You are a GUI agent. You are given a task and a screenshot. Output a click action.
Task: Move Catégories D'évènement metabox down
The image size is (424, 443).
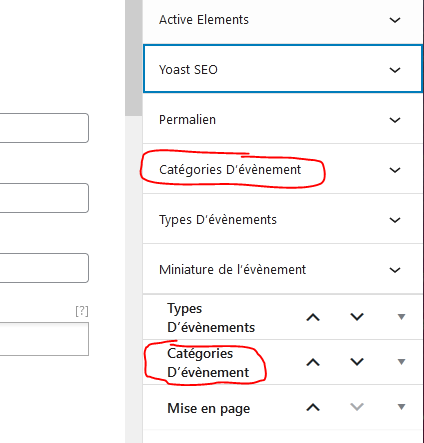click(x=357, y=362)
